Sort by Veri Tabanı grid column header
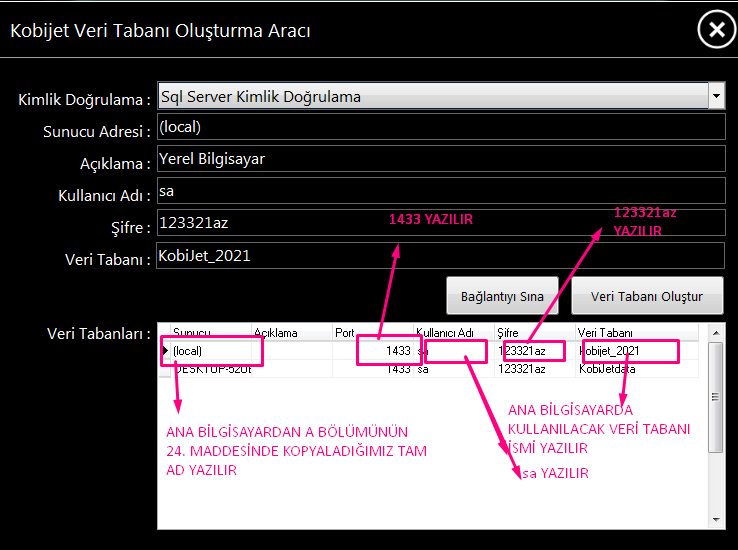The height and width of the screenshot is (550, 738). (x=637, y=332)
